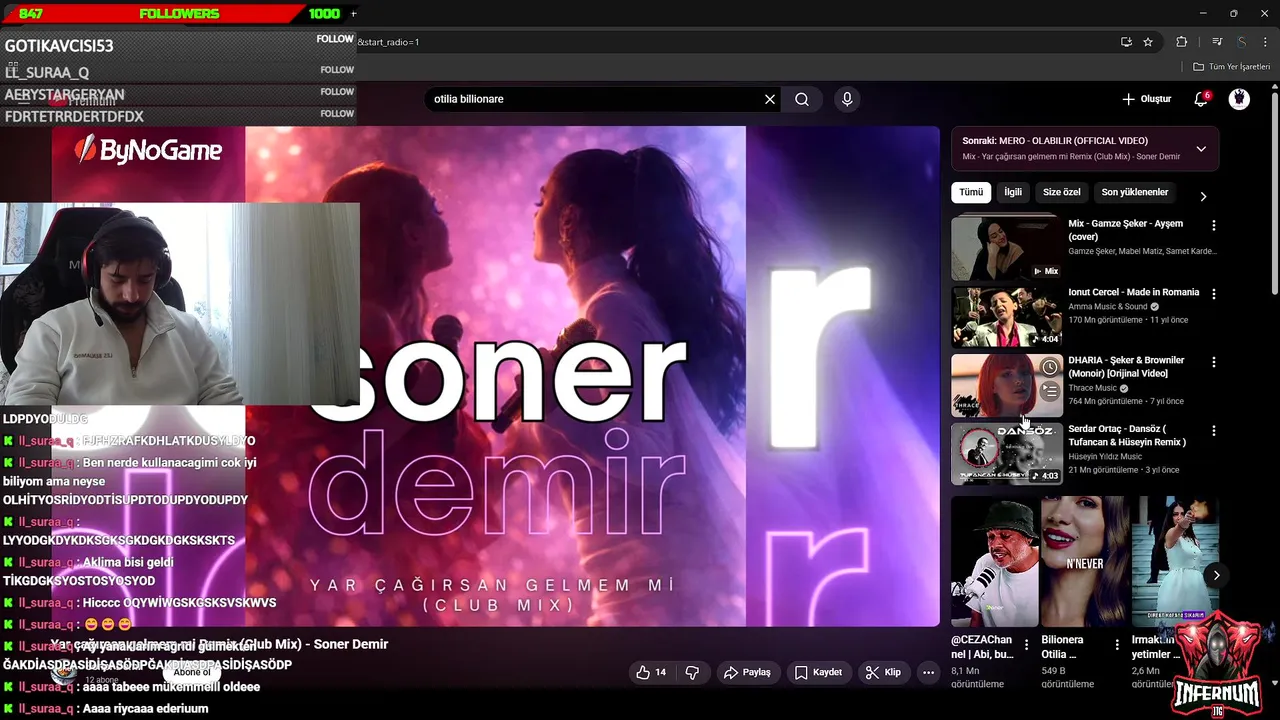Image resolution: width=1280 pixels, height=720 pixels.
Task: Select the Son yüklenenler filter chip
Action: point(1135,192)
